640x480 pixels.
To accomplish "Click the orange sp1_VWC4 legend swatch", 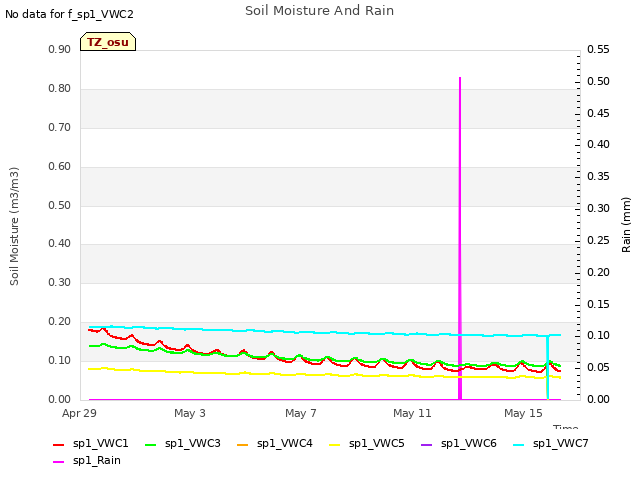I will pyautogui.click(x=242, y=444).
